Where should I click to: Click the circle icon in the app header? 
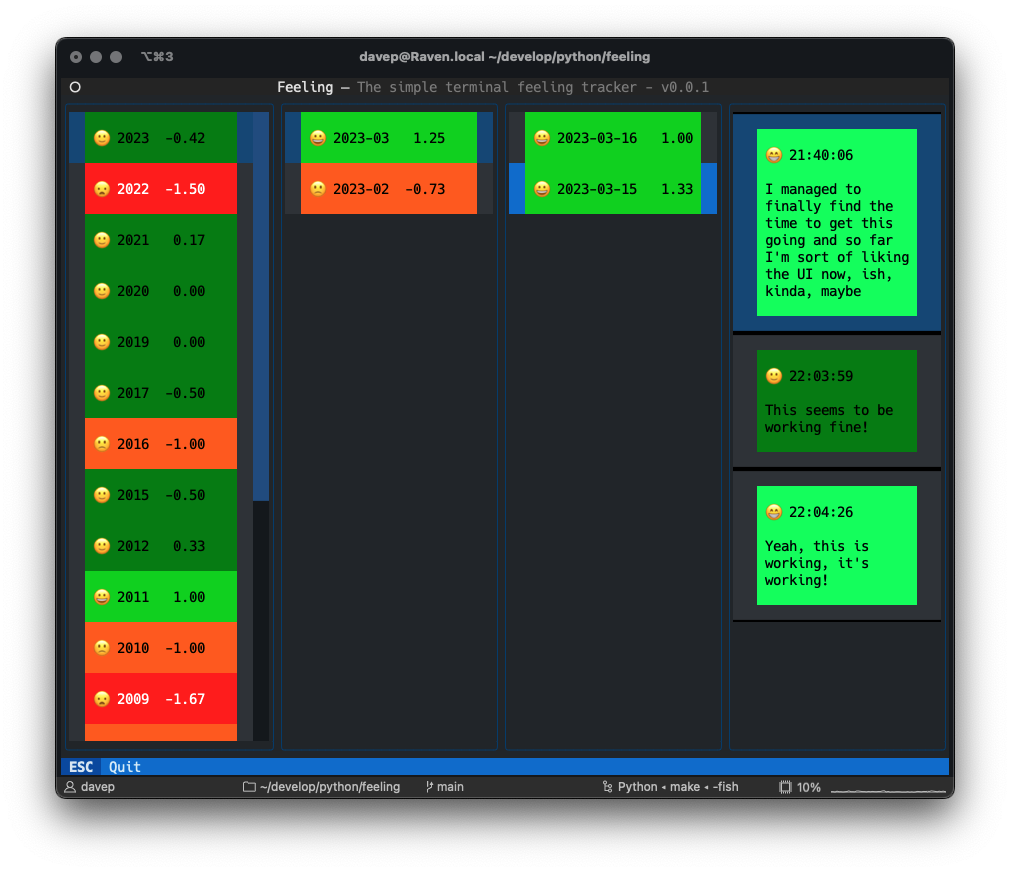(x=75, y=87)
